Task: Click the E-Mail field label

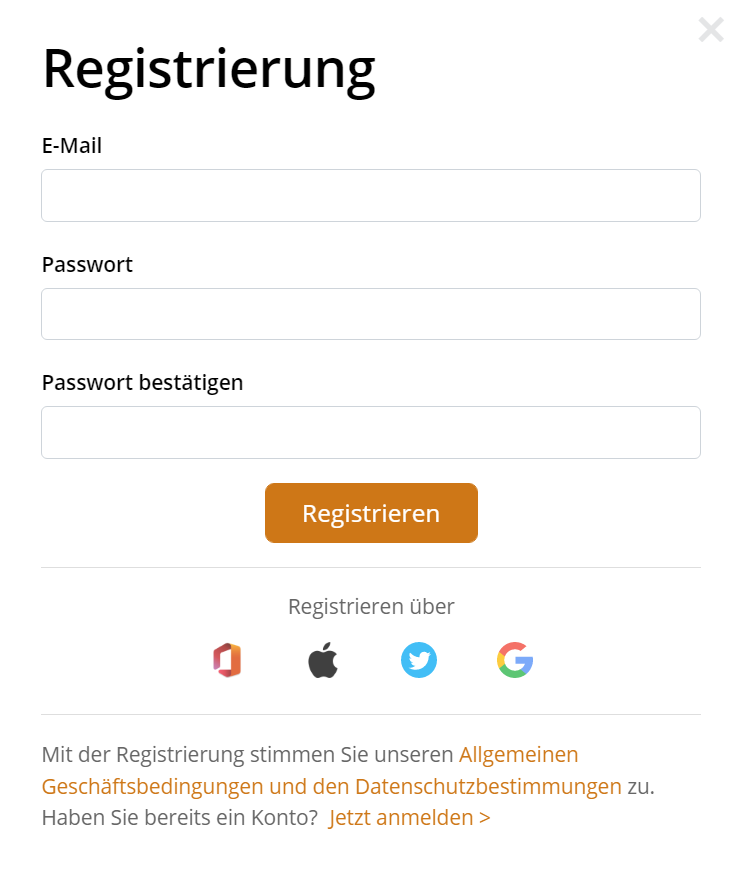Action: point(72,145)
